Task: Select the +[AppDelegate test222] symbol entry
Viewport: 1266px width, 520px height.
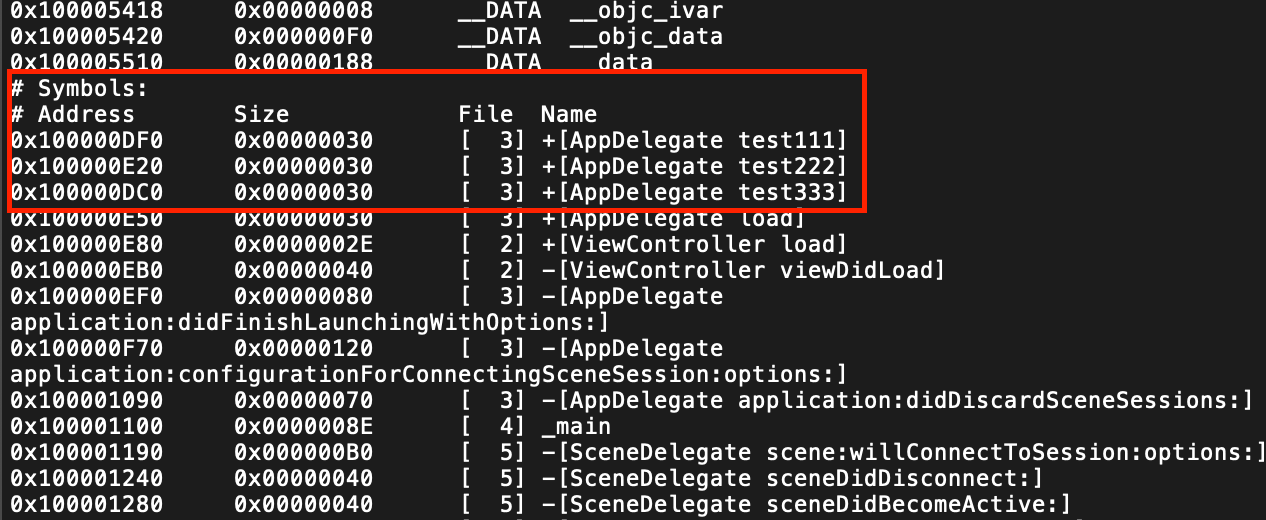Action: (693, 166)
